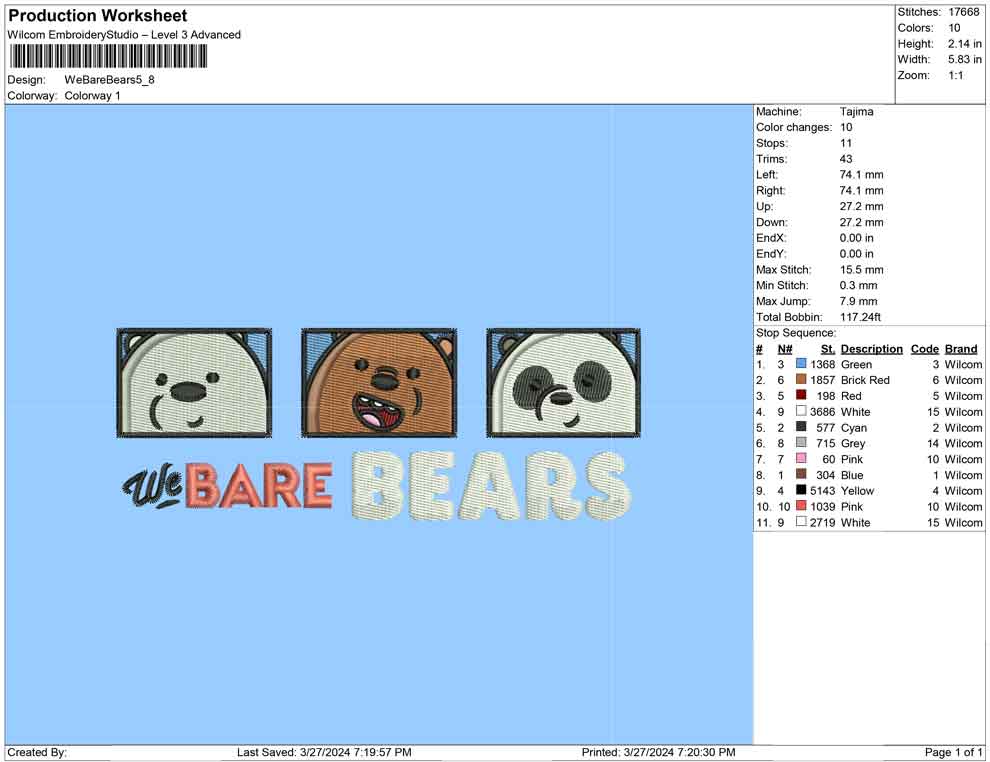Click the Stops value '11'
The width and height of the screenshot is (990, 762).
[846, 143]
